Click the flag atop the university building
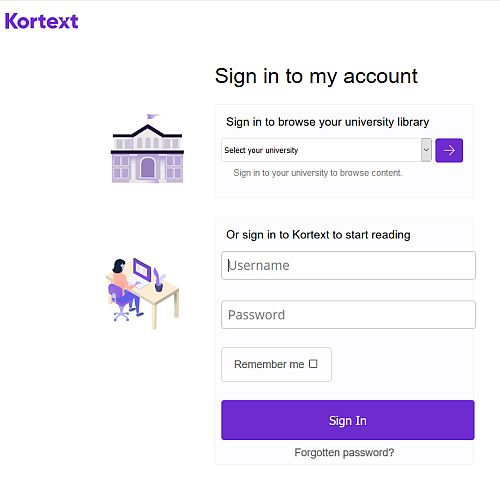The width and height of the screenshot is (500, 478). [x=153, y=117]
